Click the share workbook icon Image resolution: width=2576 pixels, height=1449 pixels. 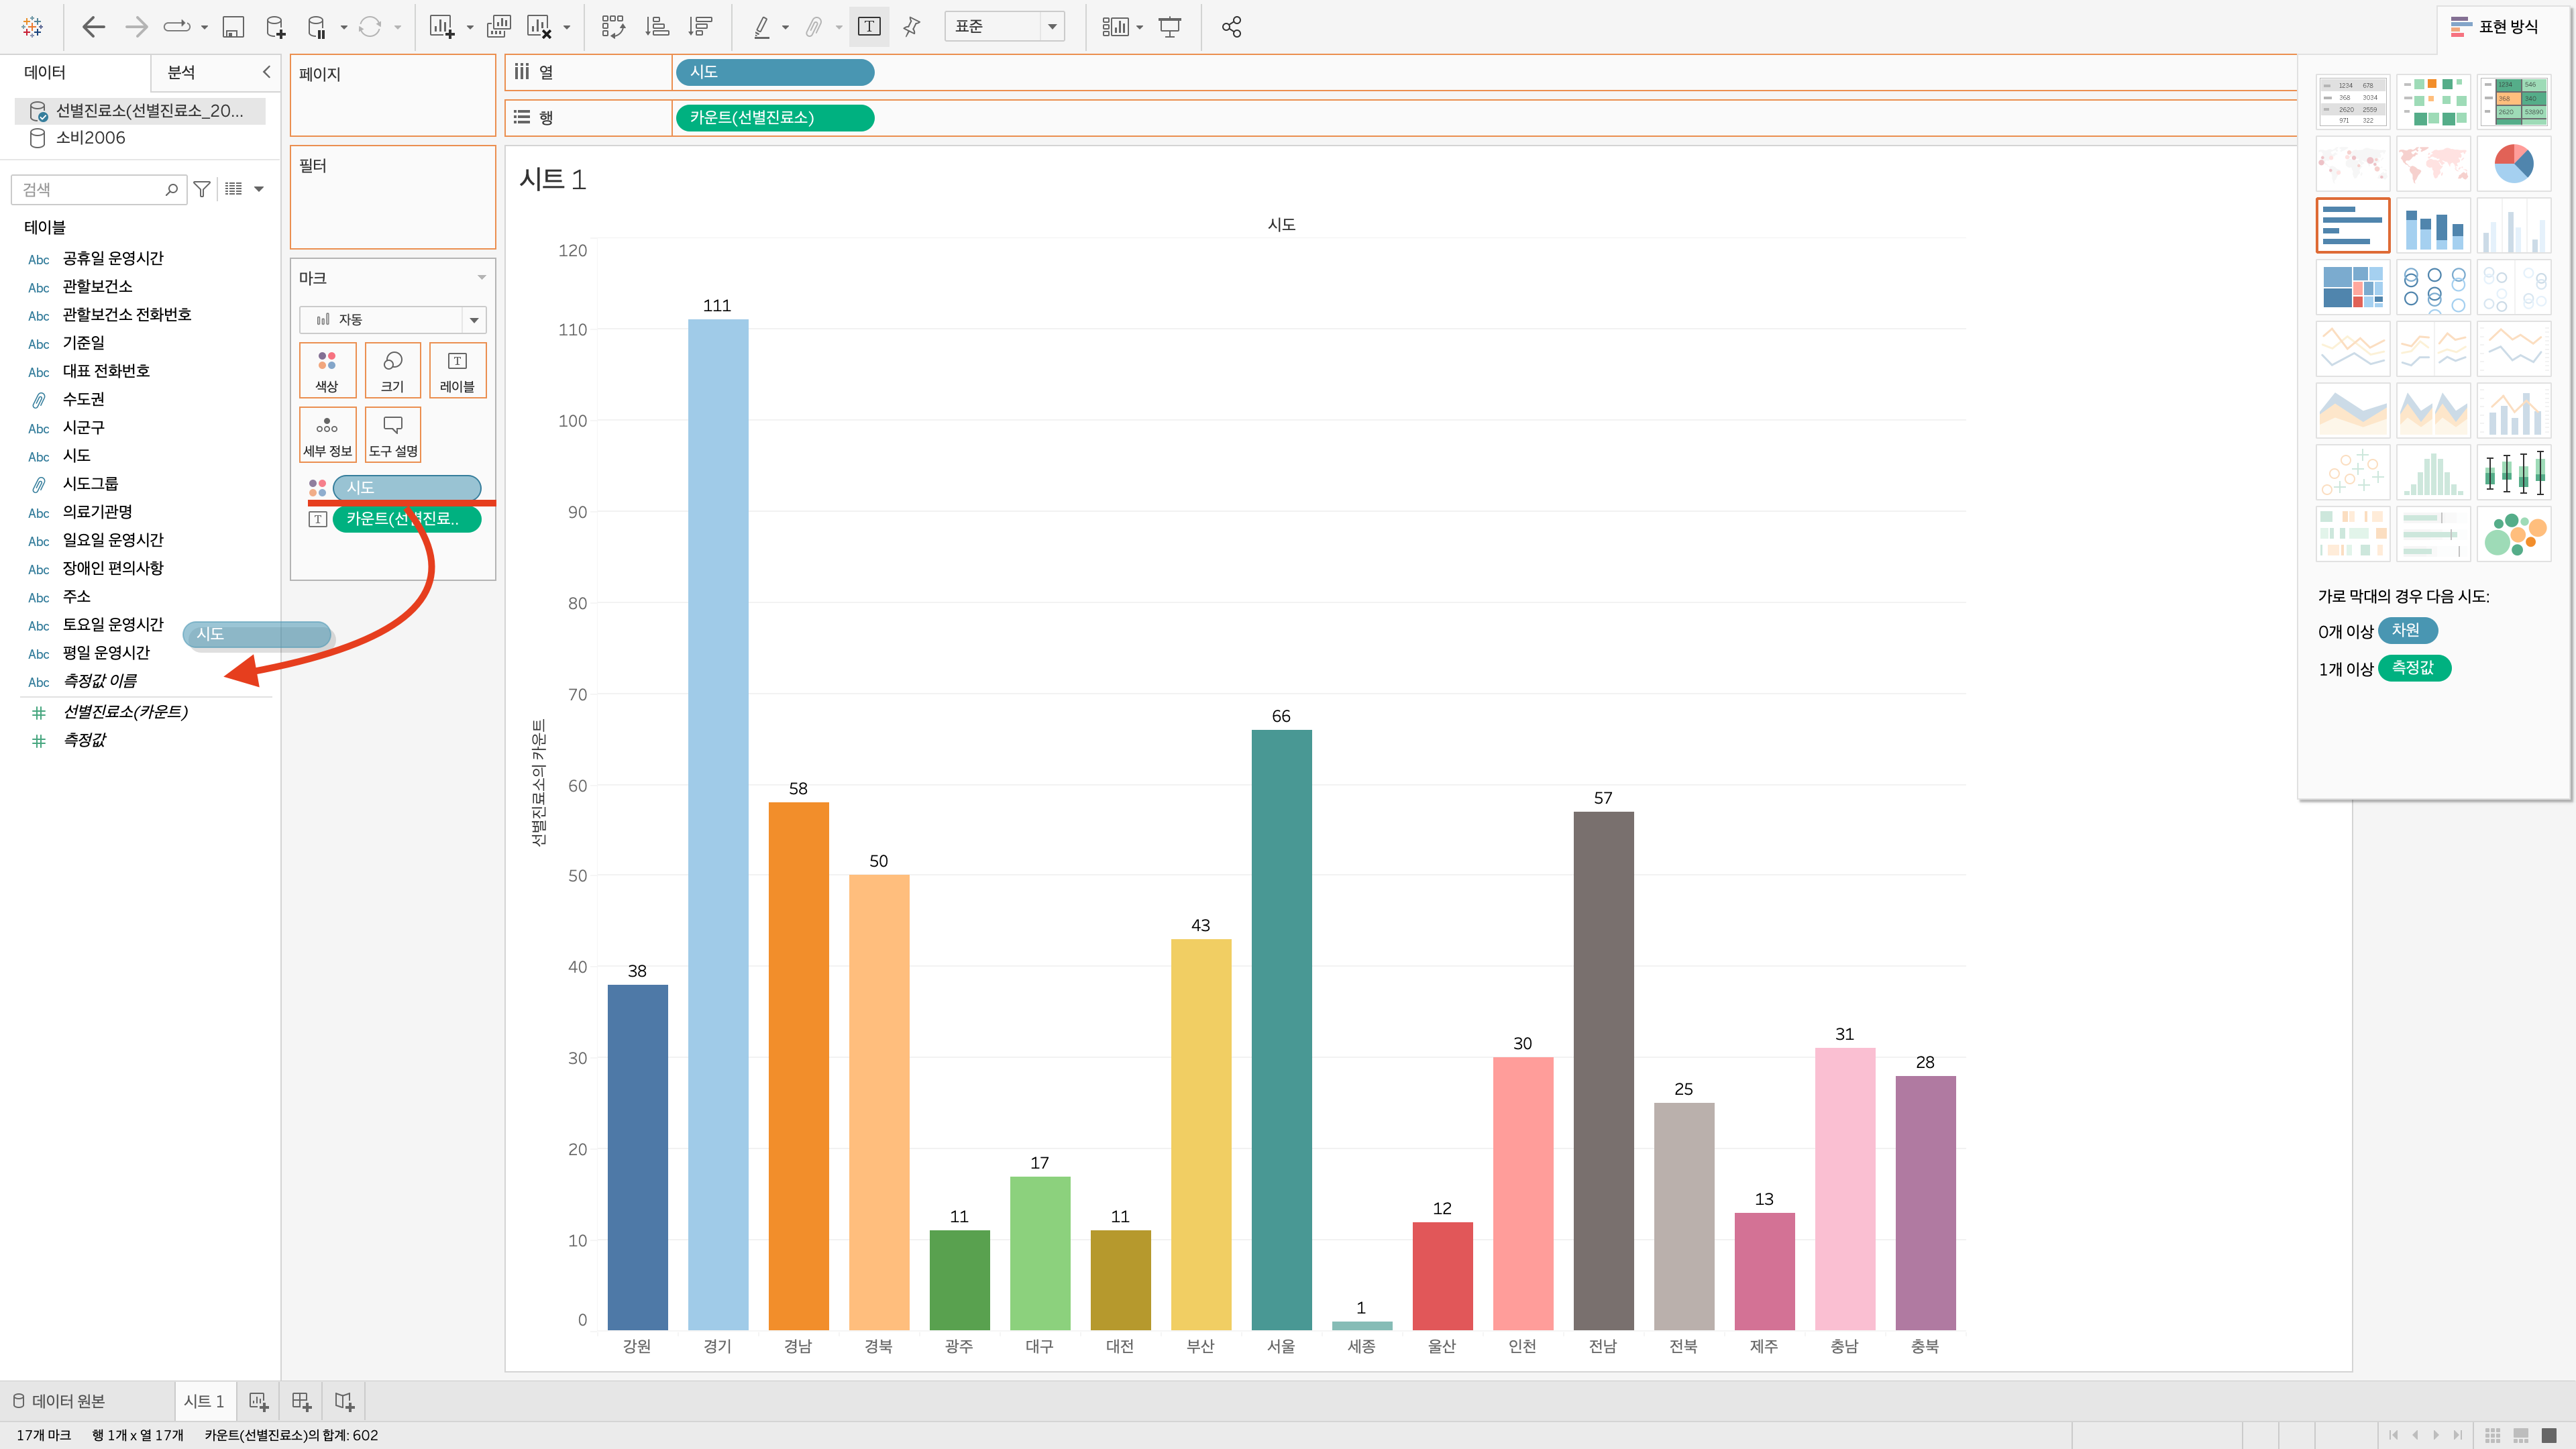1231,27
